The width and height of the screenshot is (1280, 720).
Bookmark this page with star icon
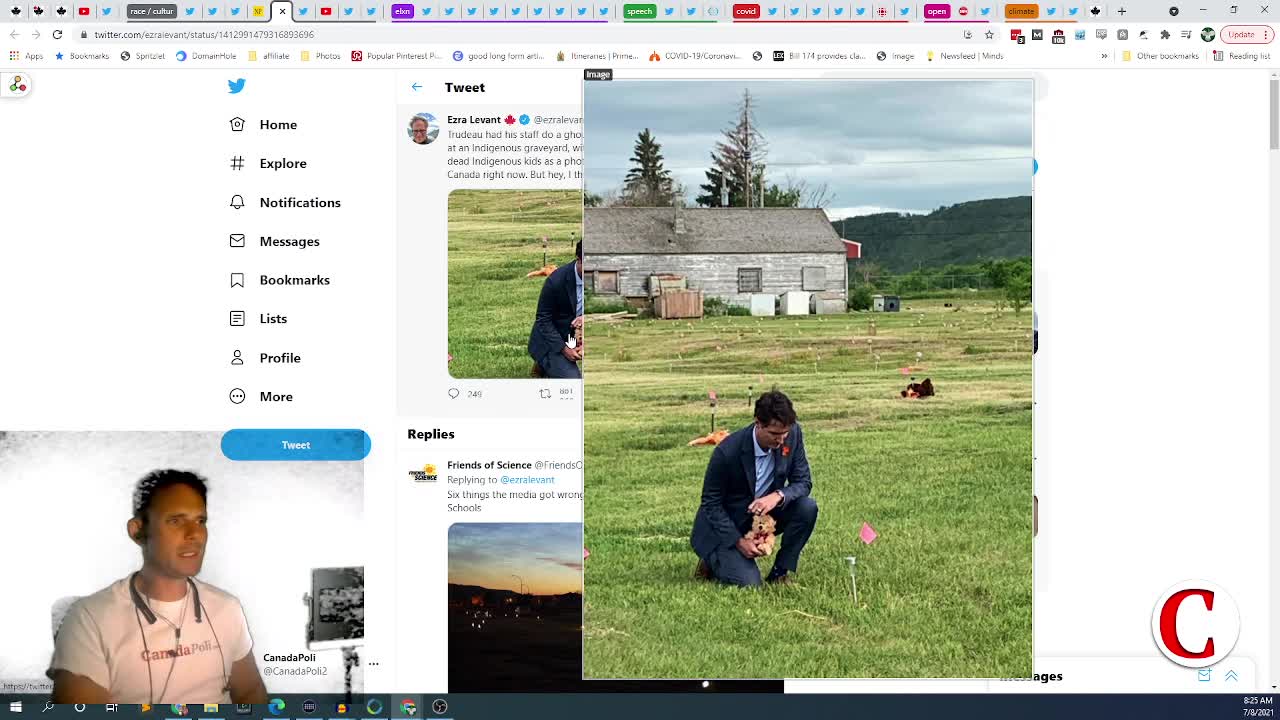tap(988, 34)
